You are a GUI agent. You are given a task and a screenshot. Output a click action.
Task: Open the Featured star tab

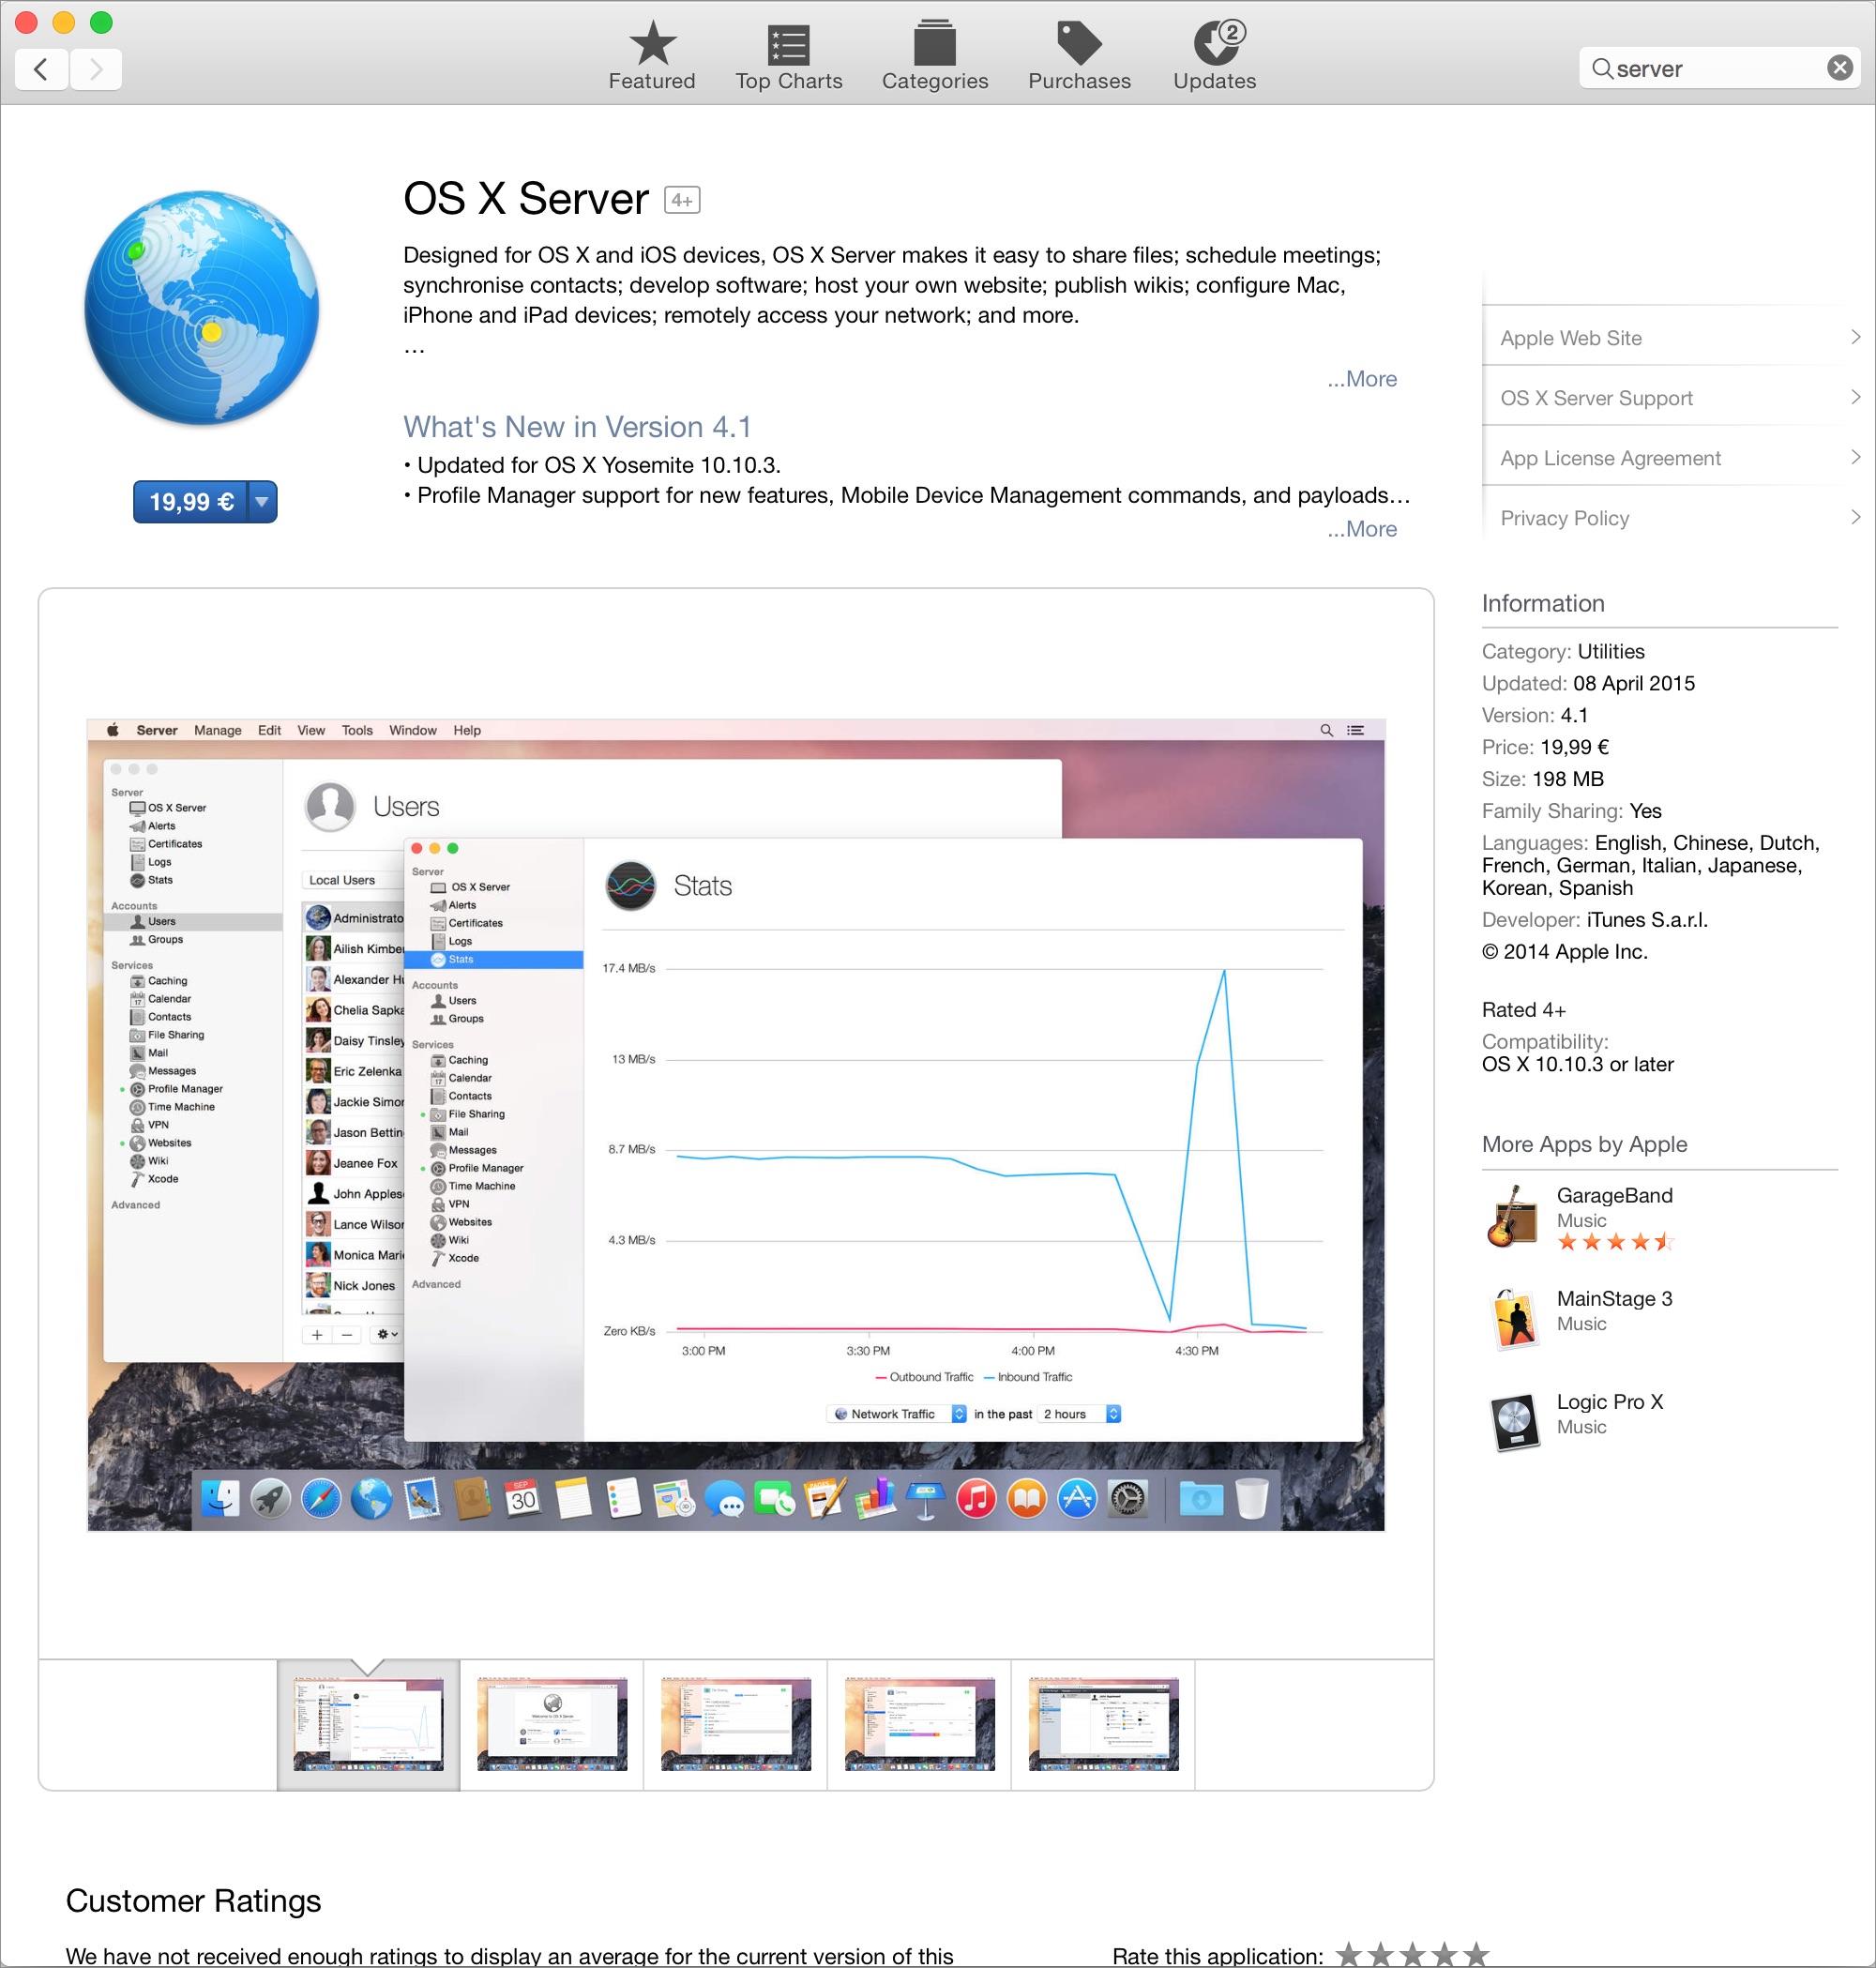pyautogui.click(x=652, y=56)
